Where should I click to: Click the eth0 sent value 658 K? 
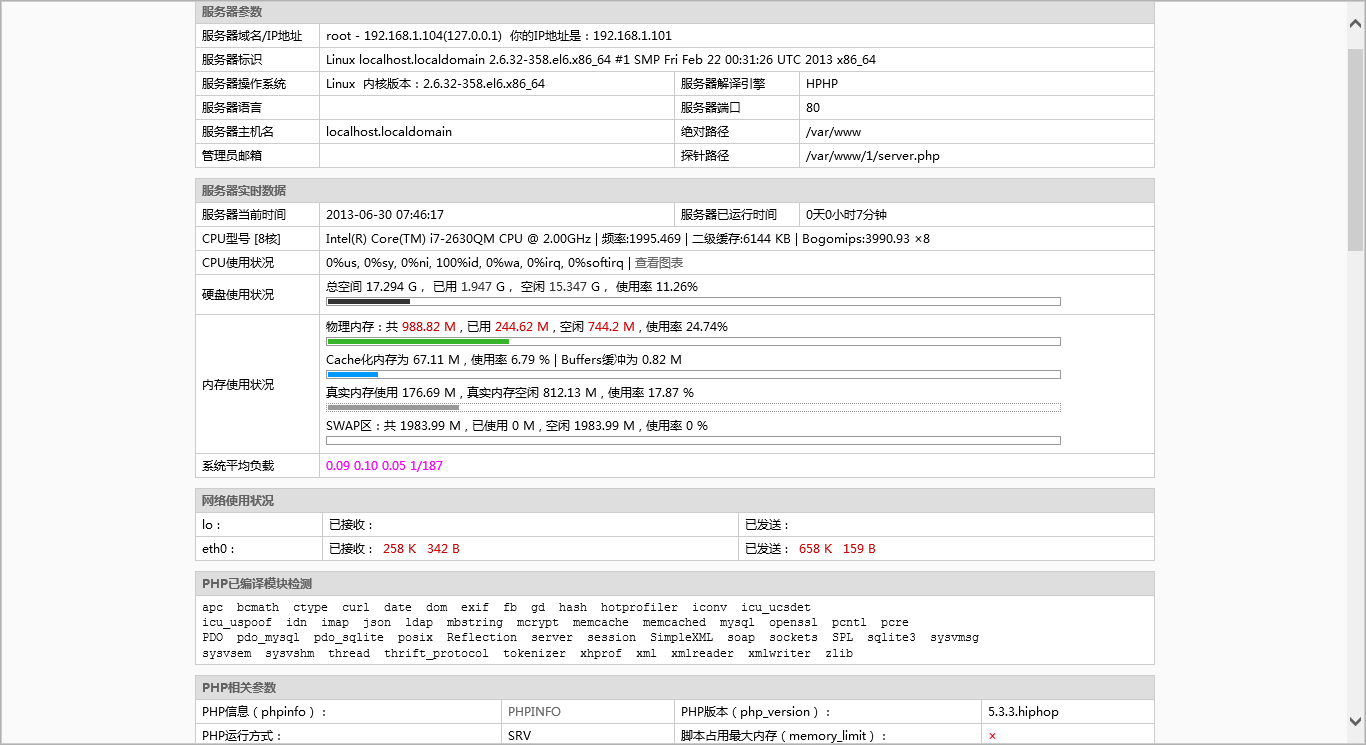pos(815,549)
